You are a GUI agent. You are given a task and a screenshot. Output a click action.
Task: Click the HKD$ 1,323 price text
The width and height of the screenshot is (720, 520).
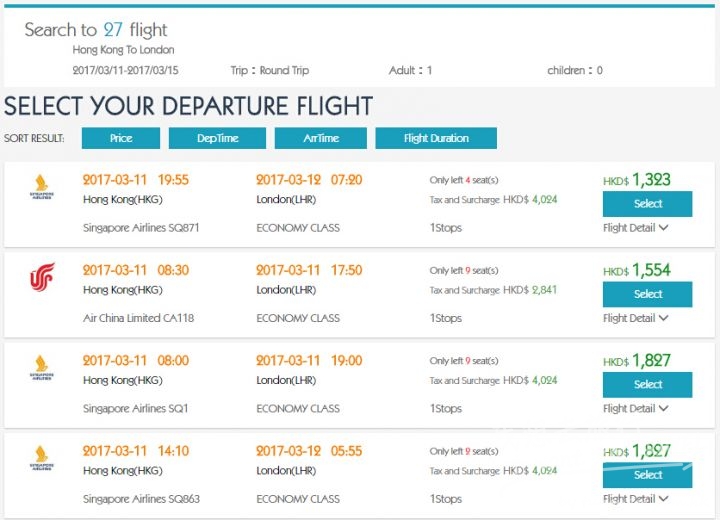pos(637,180)
